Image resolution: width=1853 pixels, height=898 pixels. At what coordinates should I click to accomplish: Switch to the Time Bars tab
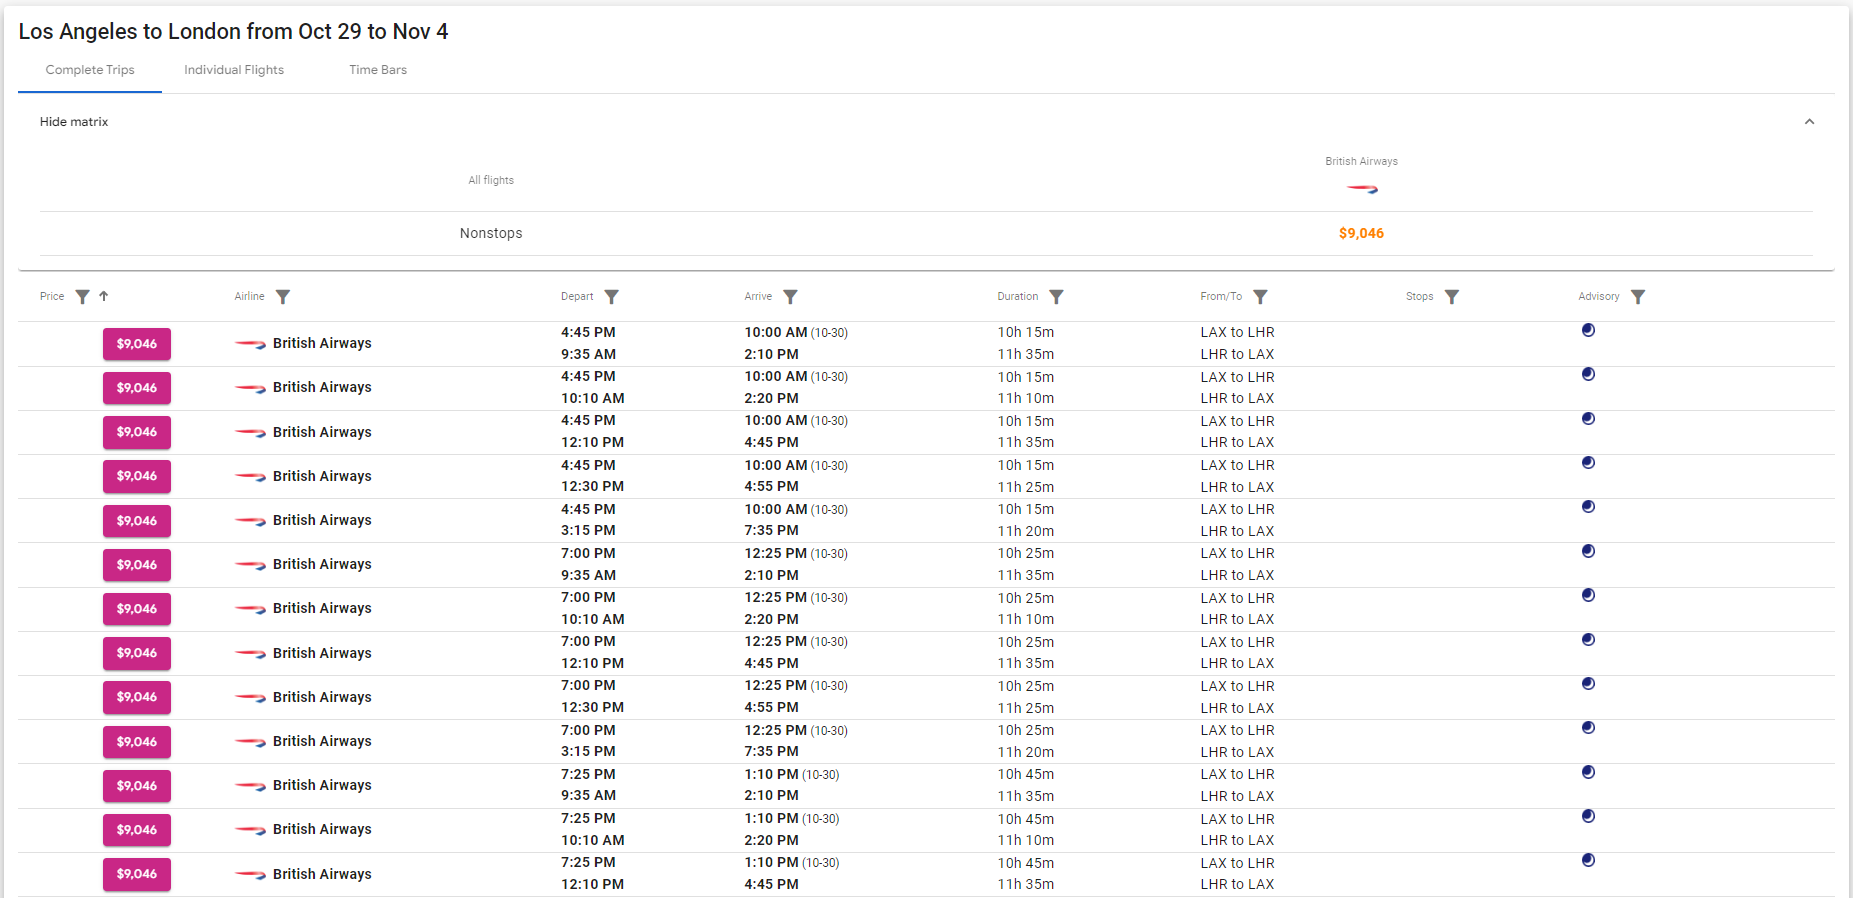point(378,70)
